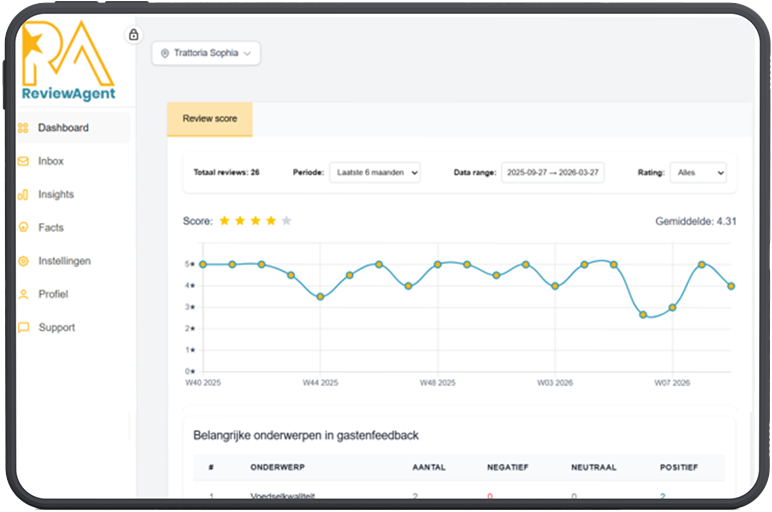Click the NEUTRAAL column header
Image resolution: width=772 pixels, height=512 pixels.
(594, 467)
